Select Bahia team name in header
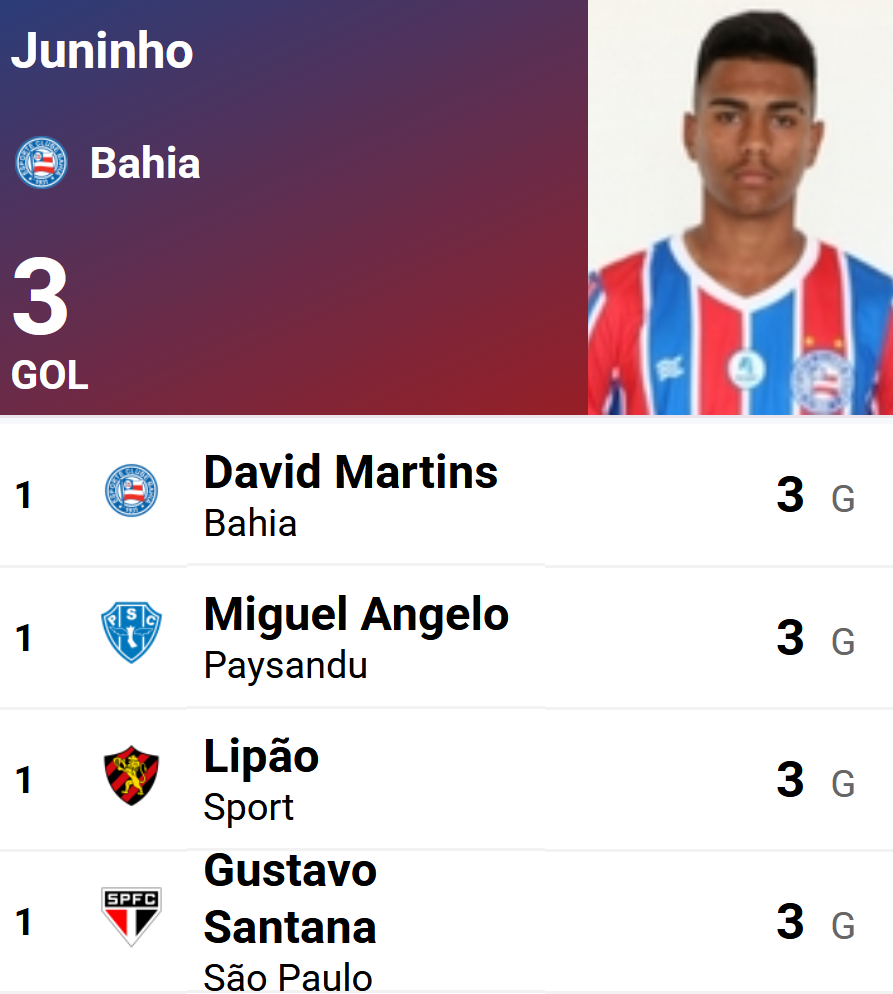 145,163
